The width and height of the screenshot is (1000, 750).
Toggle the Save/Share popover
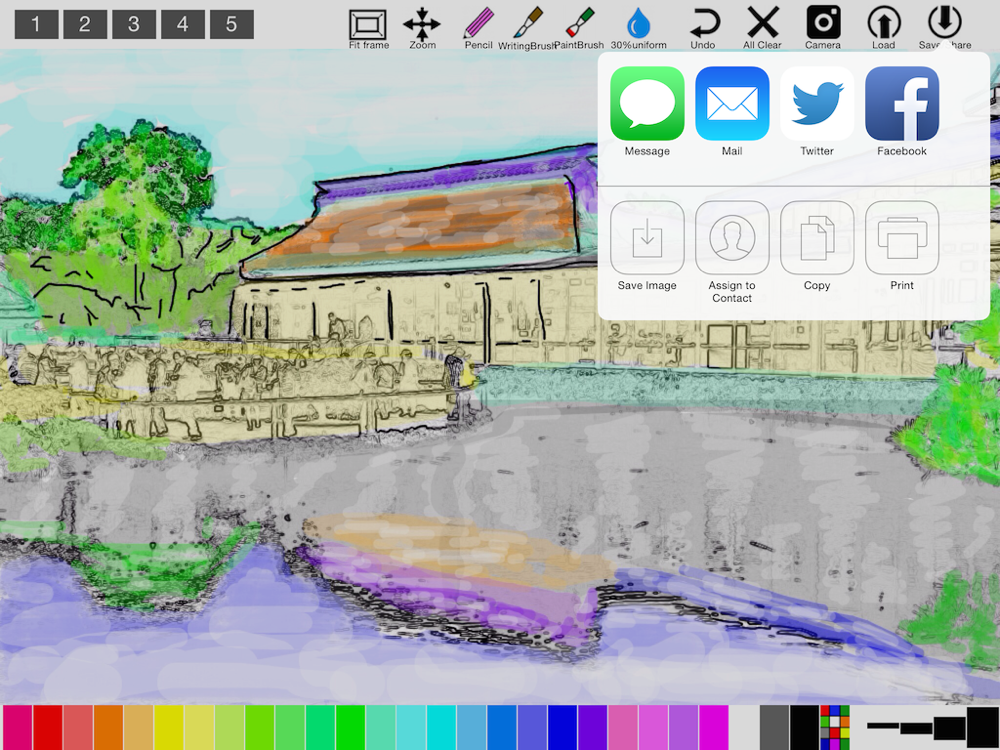point(945,26)
